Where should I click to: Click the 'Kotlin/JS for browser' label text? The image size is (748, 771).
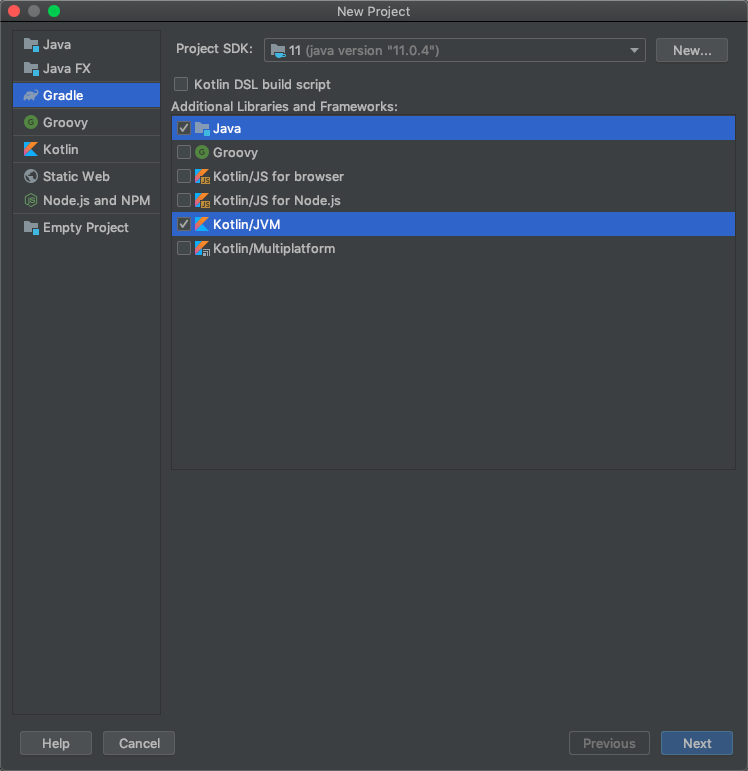[278, 177]
